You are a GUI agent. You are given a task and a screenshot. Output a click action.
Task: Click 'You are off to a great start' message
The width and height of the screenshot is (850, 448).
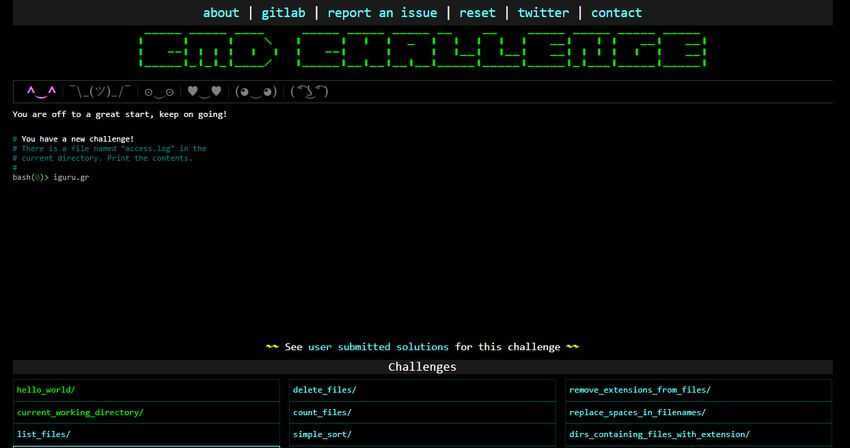point(120,114)
